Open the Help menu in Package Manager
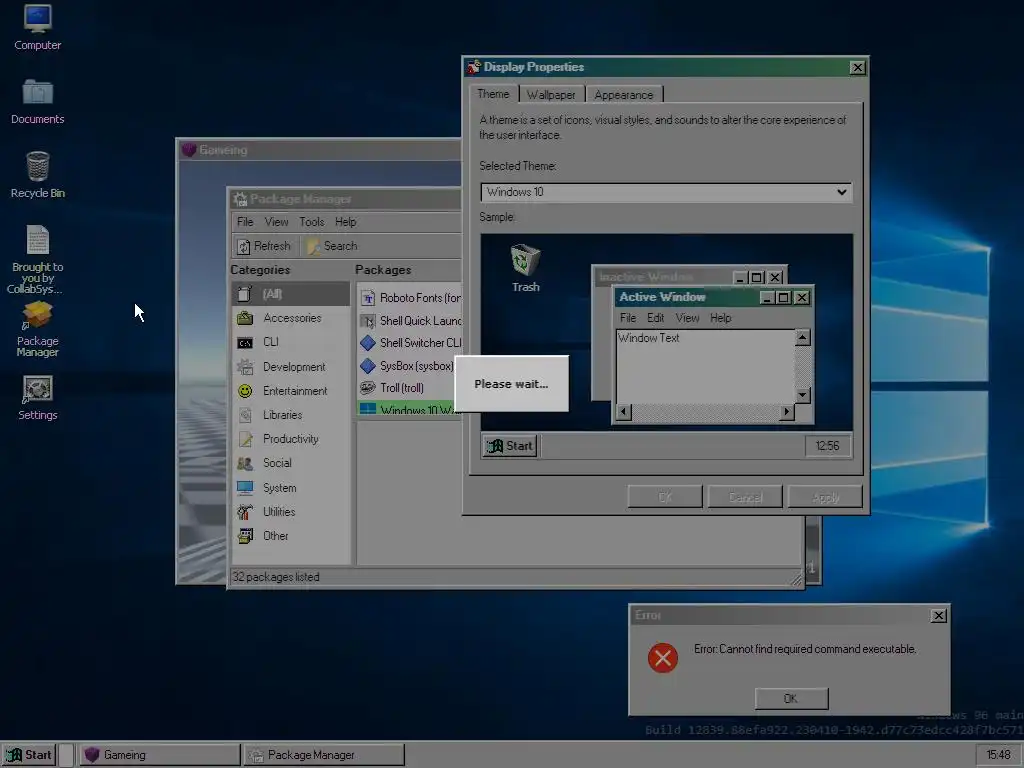 click(345, 222)
